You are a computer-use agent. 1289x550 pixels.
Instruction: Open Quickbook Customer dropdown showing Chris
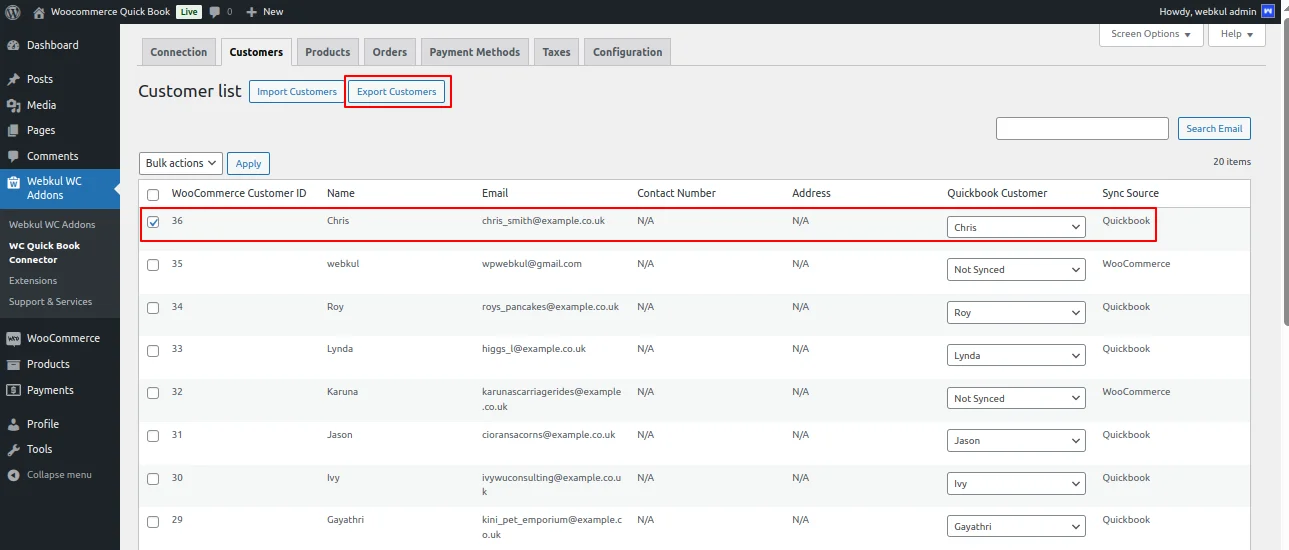[1016, 227]
